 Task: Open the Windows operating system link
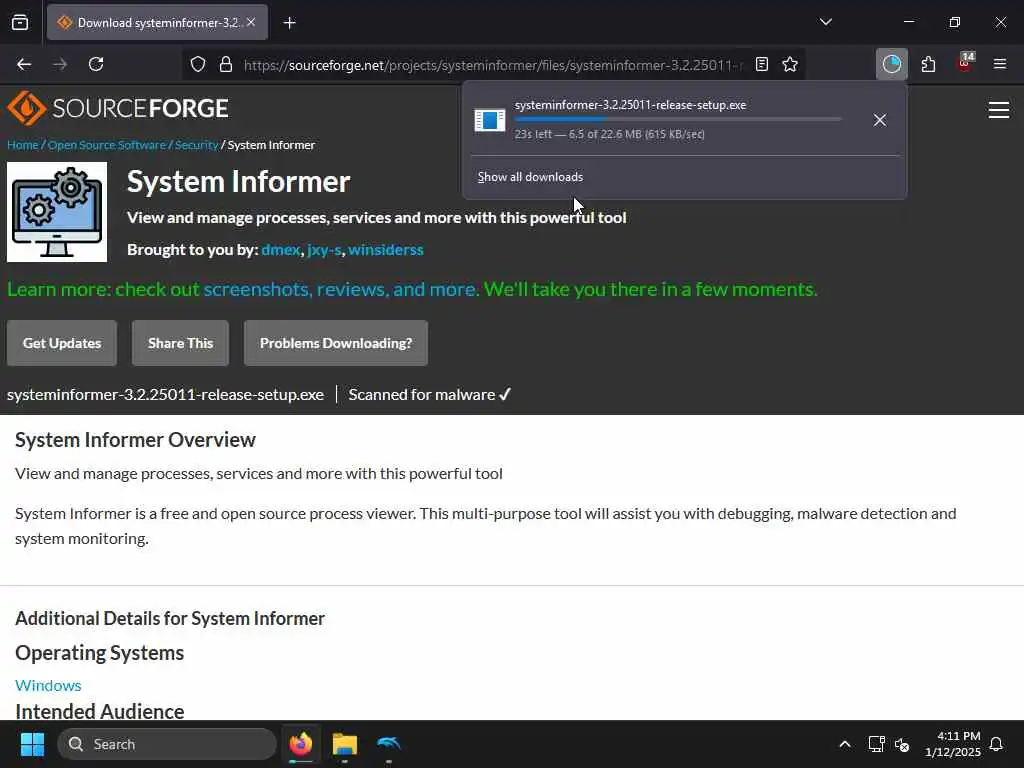click(x=48, y=685)
